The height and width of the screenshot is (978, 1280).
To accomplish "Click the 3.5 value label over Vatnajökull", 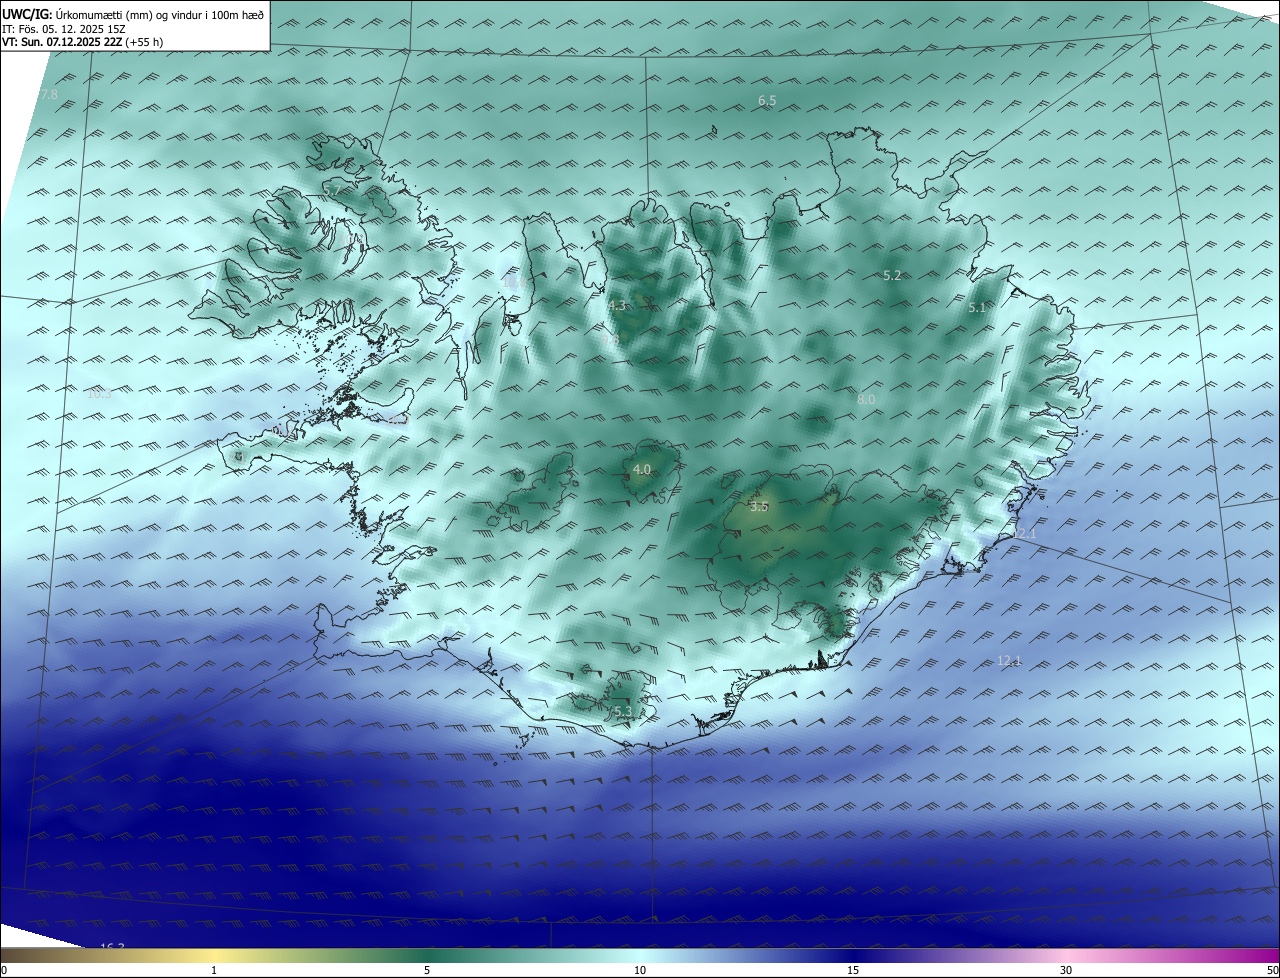I will 759,507.
